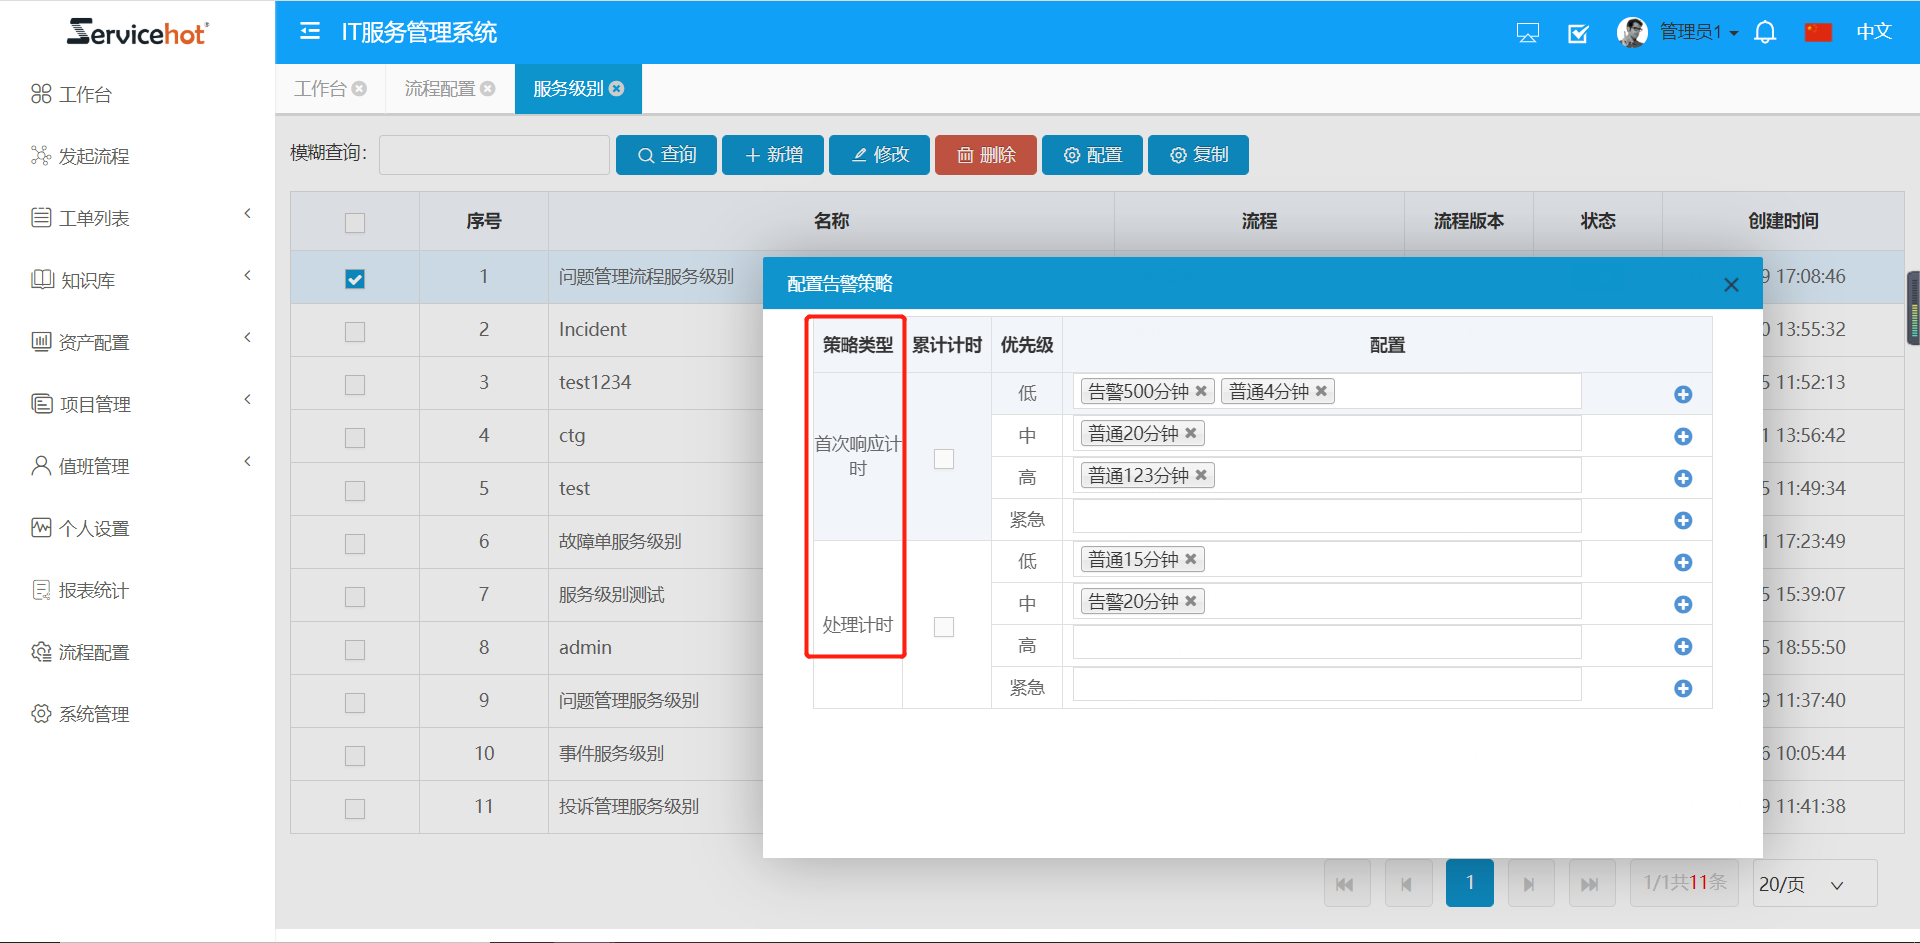Image resolution: width=1920 pixels, height=943 pixels.
Task: Add config for 首次响应计时 低 priority row
Action: [x=1683, y=394]
